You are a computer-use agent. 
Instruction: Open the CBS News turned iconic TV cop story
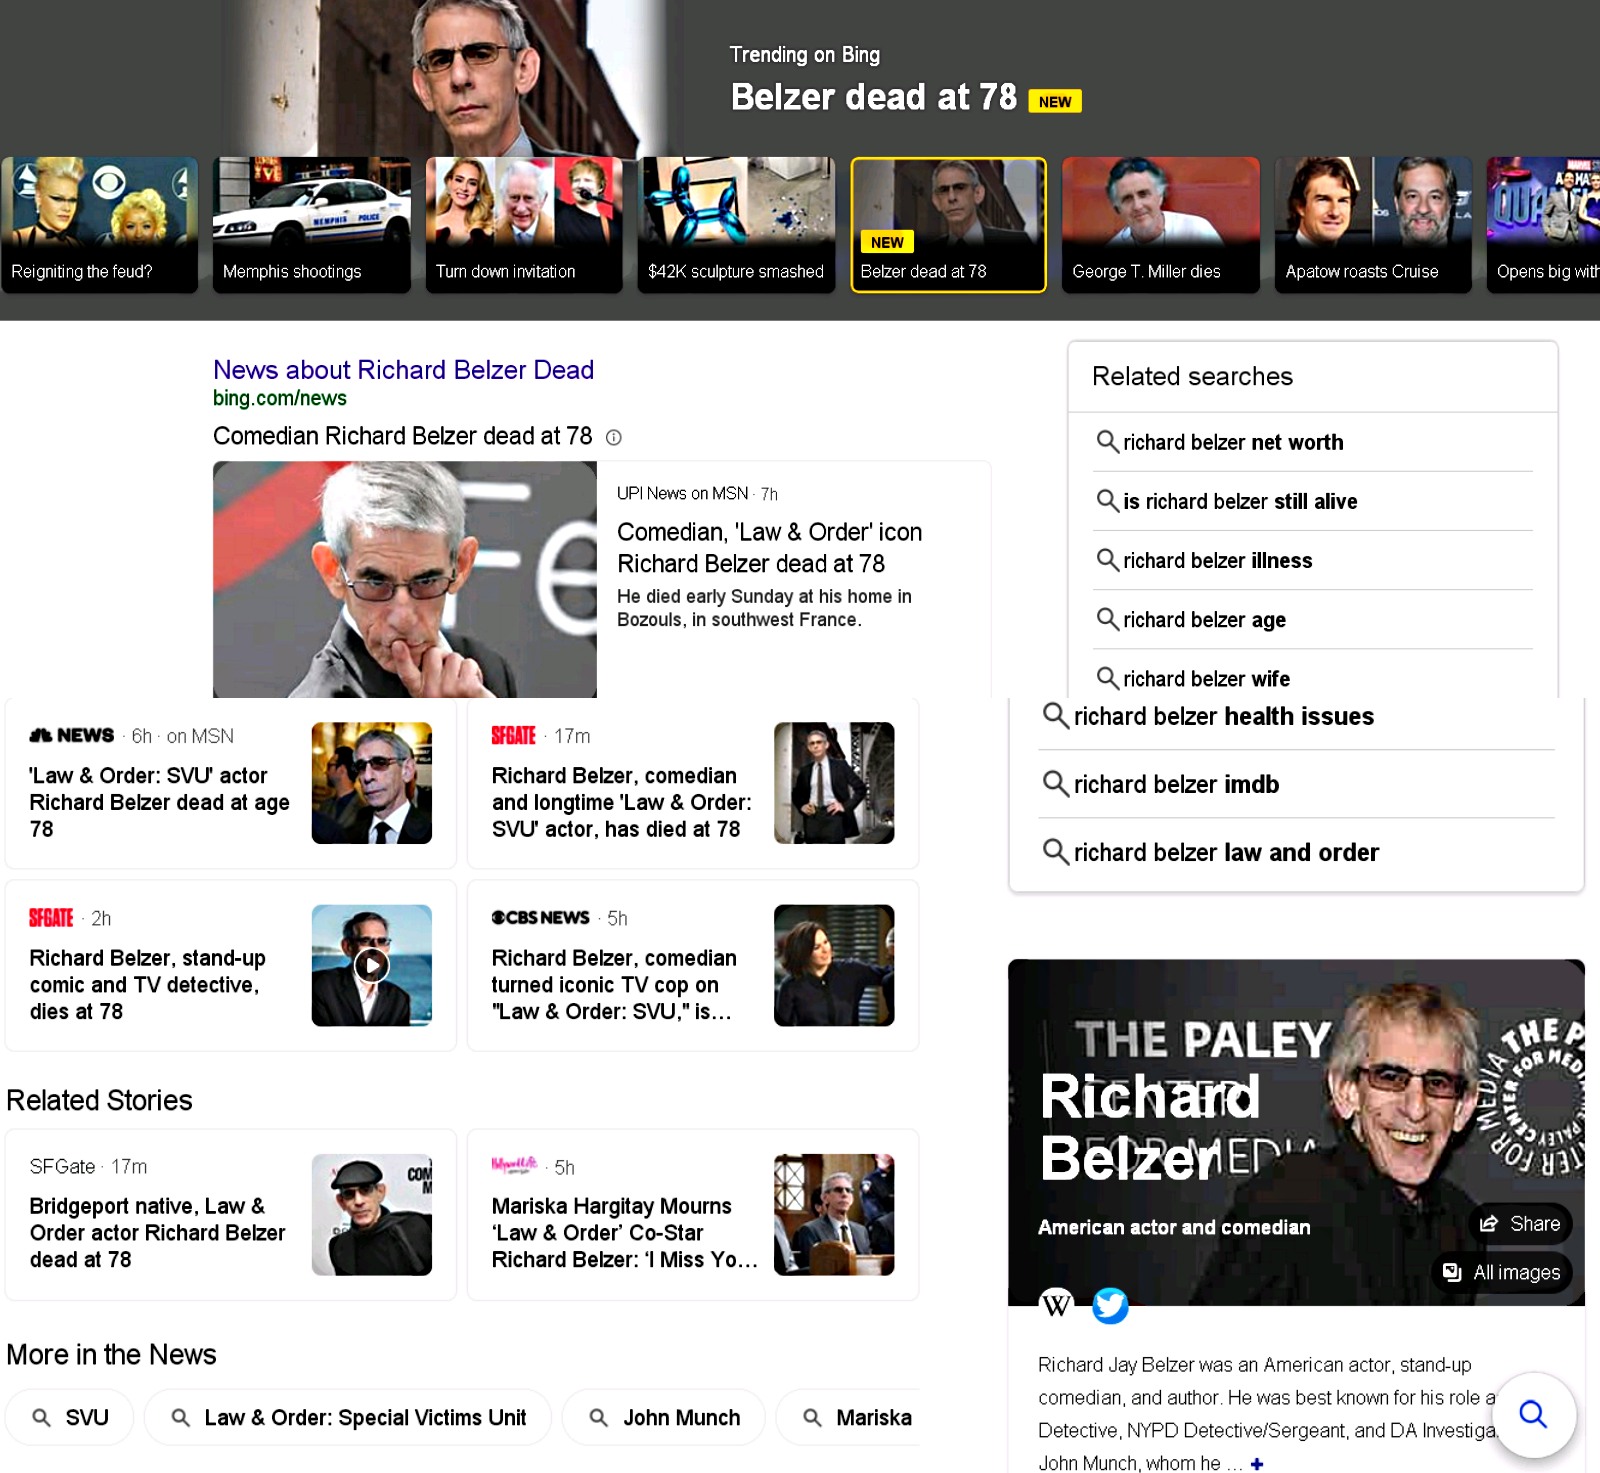614,984
